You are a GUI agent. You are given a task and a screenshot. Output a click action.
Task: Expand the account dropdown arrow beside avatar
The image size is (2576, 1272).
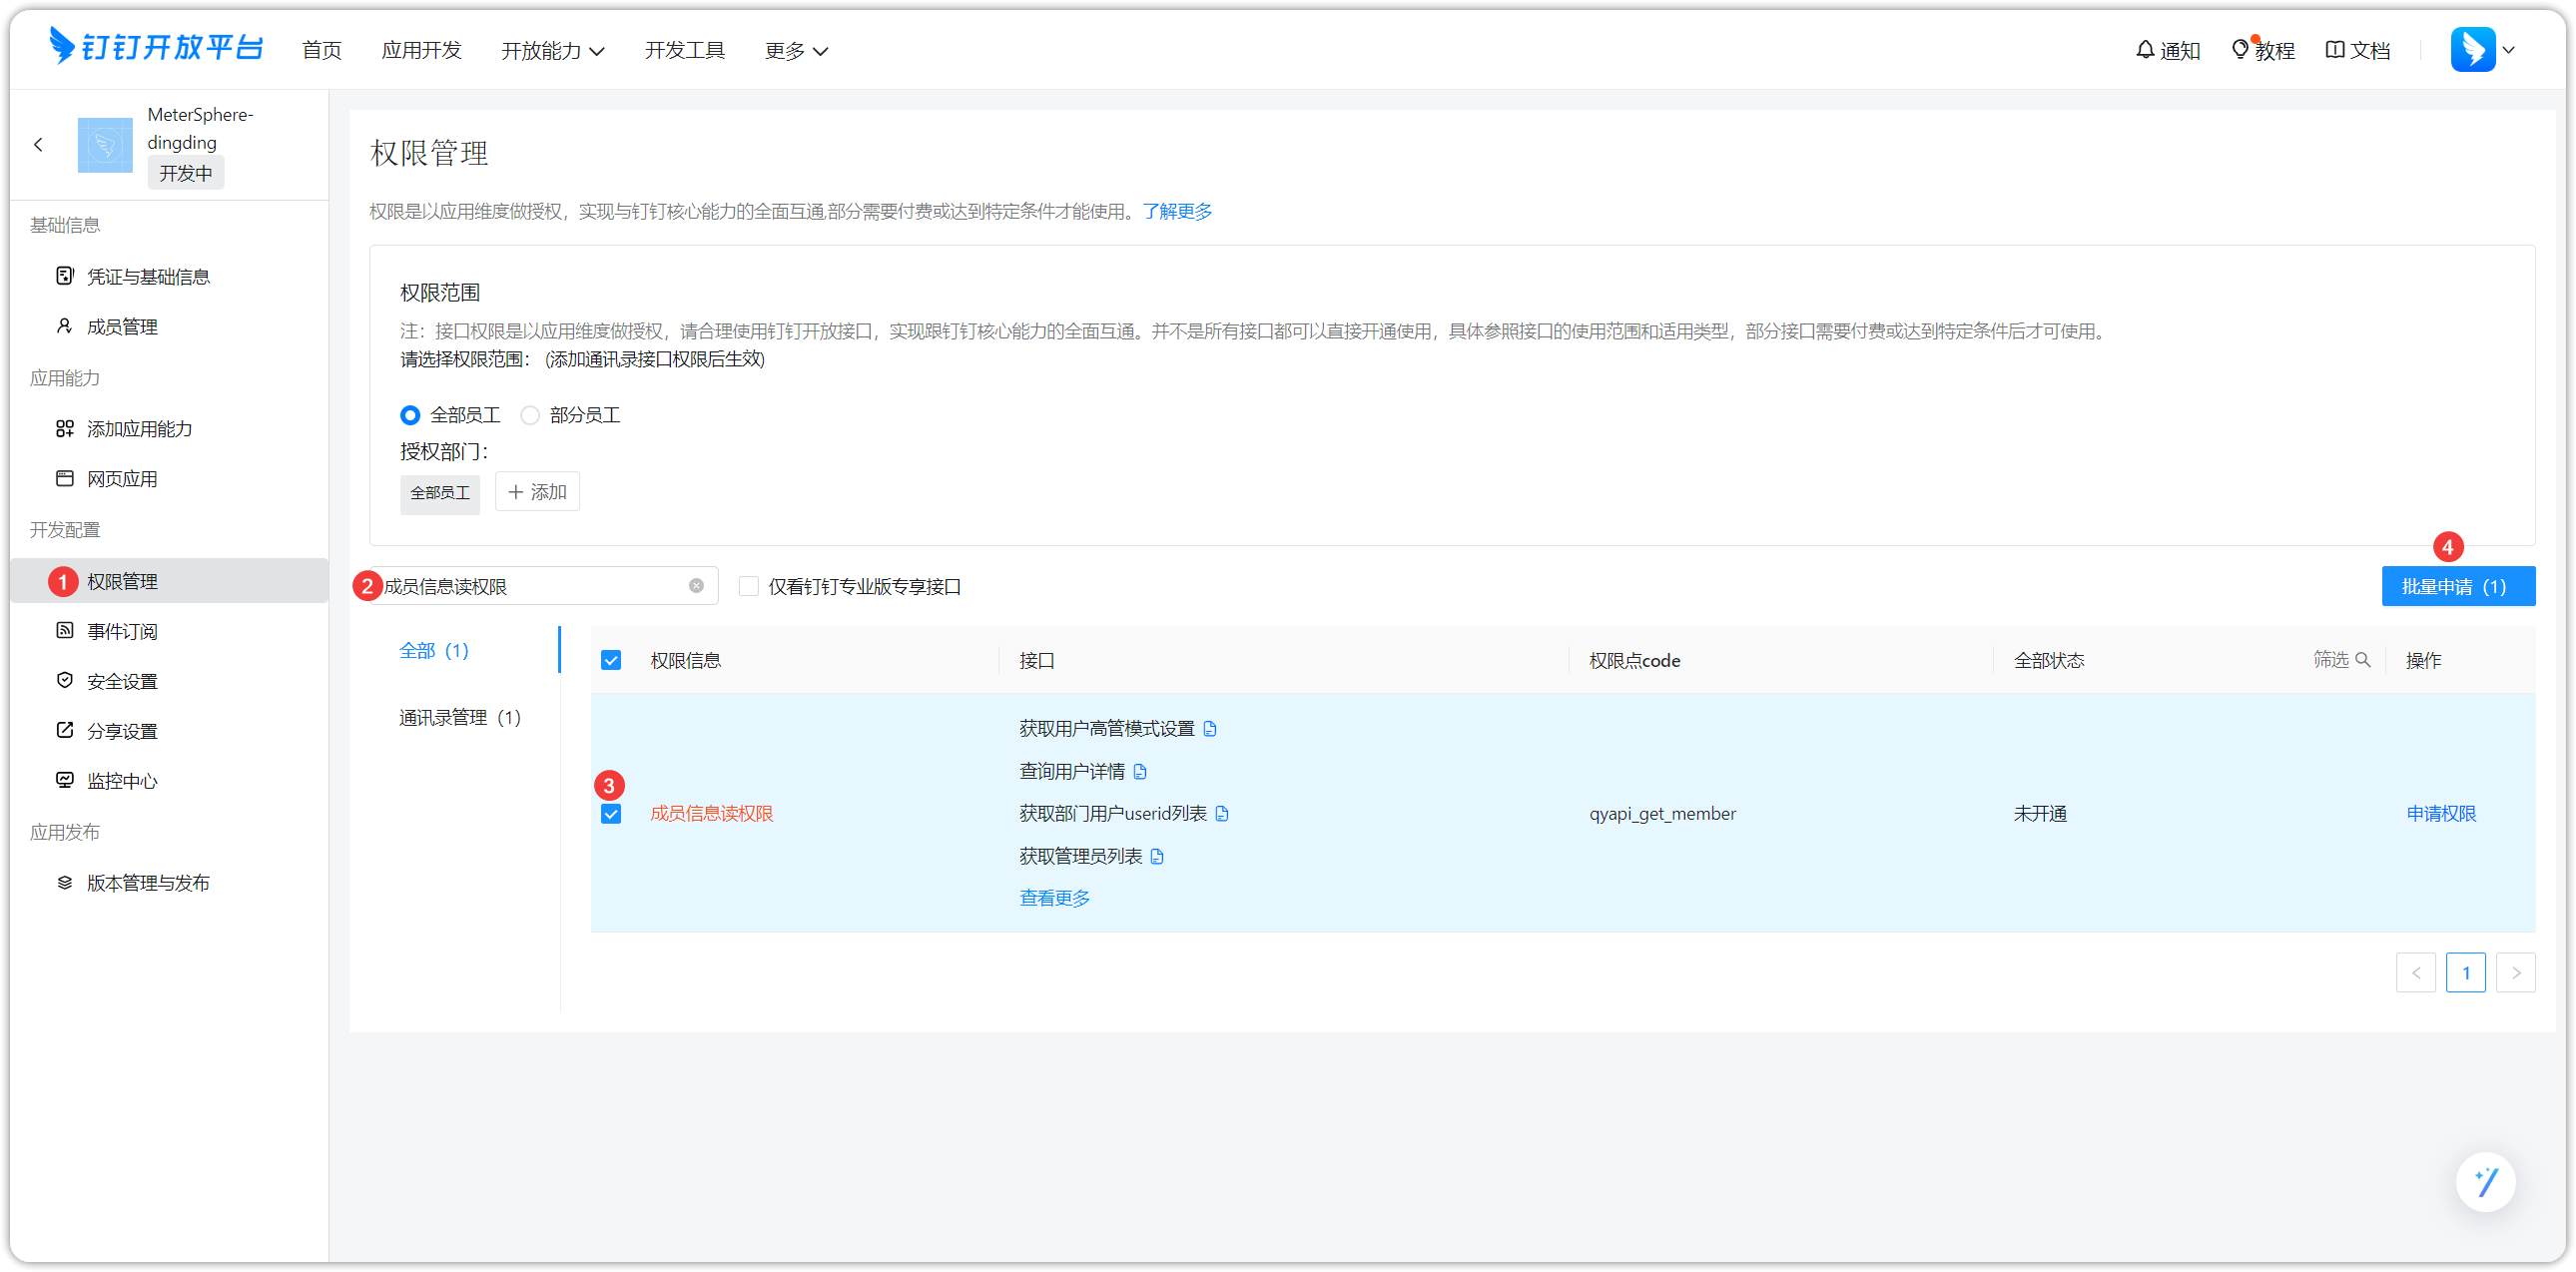2508,50
